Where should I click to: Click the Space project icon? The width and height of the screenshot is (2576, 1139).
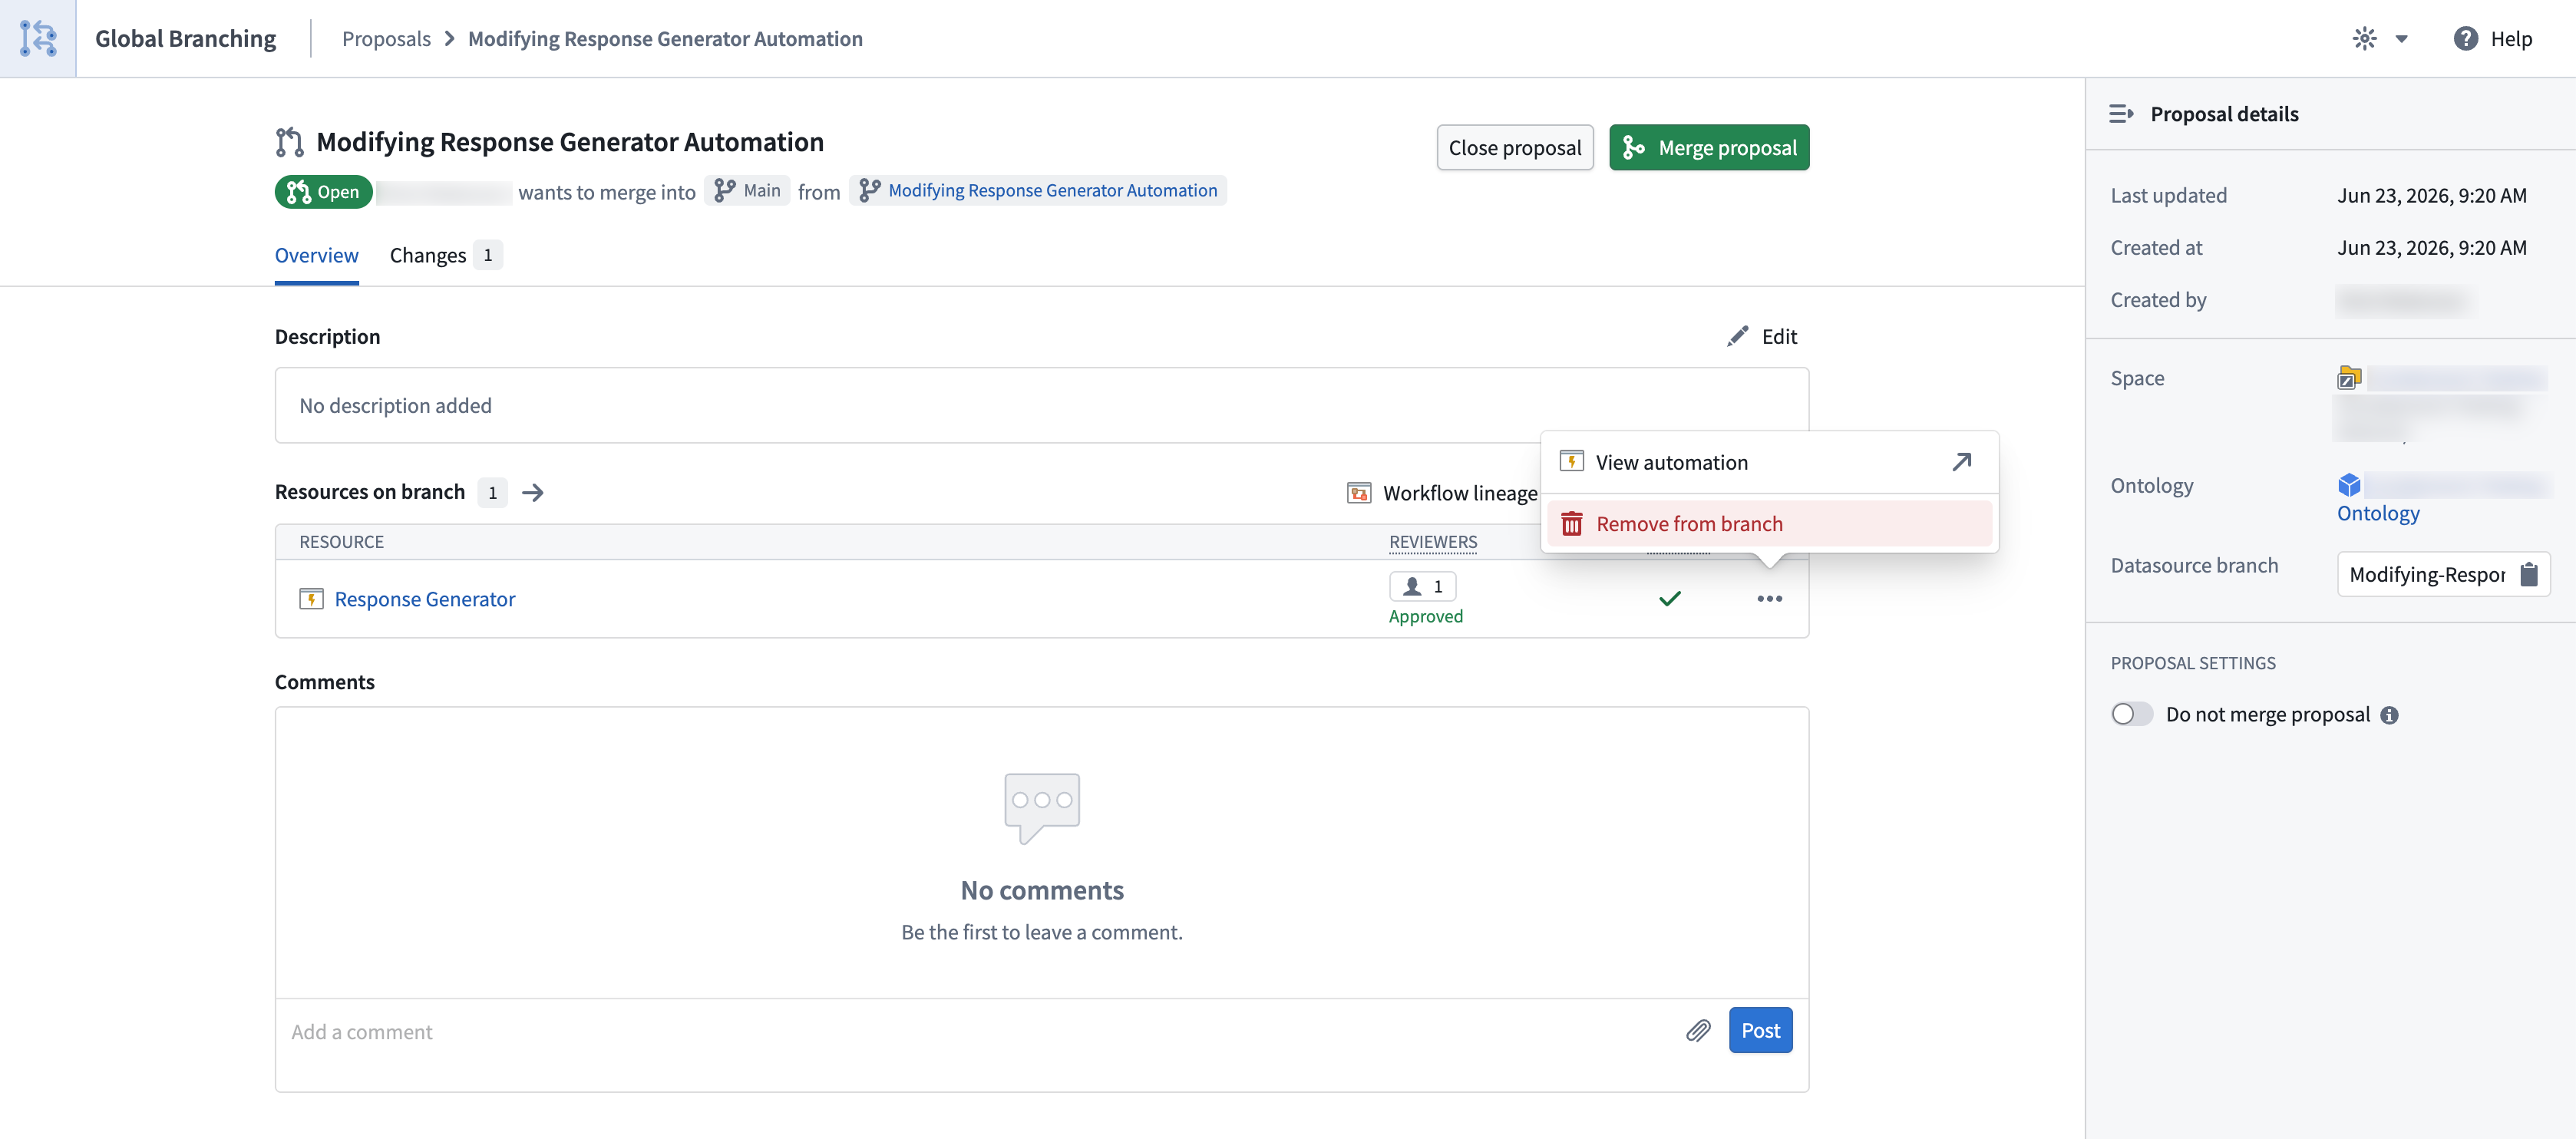pos(2348,377)
